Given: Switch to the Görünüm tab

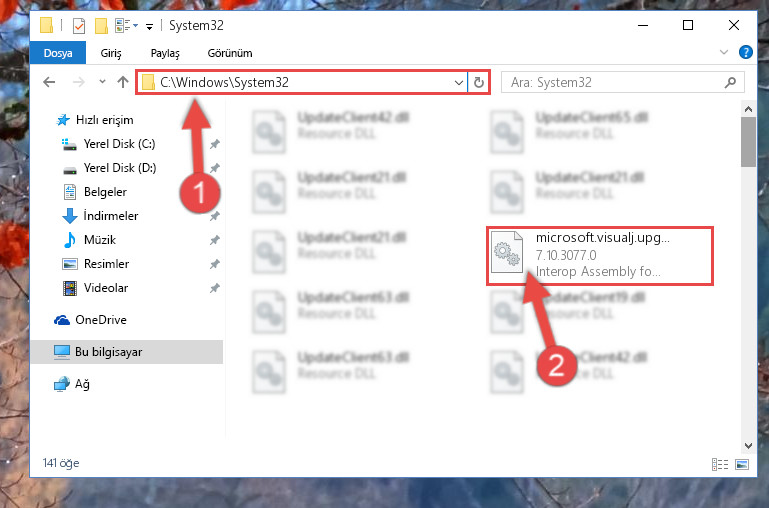Looking at the screenshot, I should (230, 53).
